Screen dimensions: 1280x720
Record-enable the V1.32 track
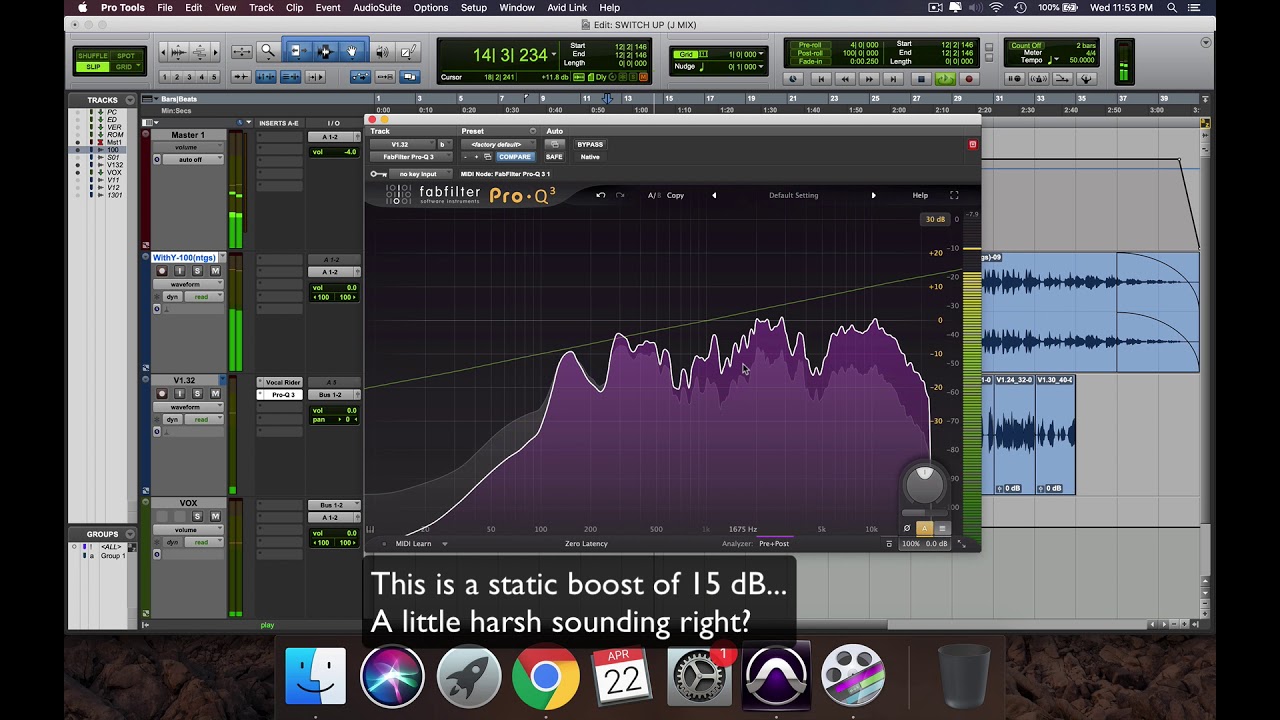tap(162, 394)
